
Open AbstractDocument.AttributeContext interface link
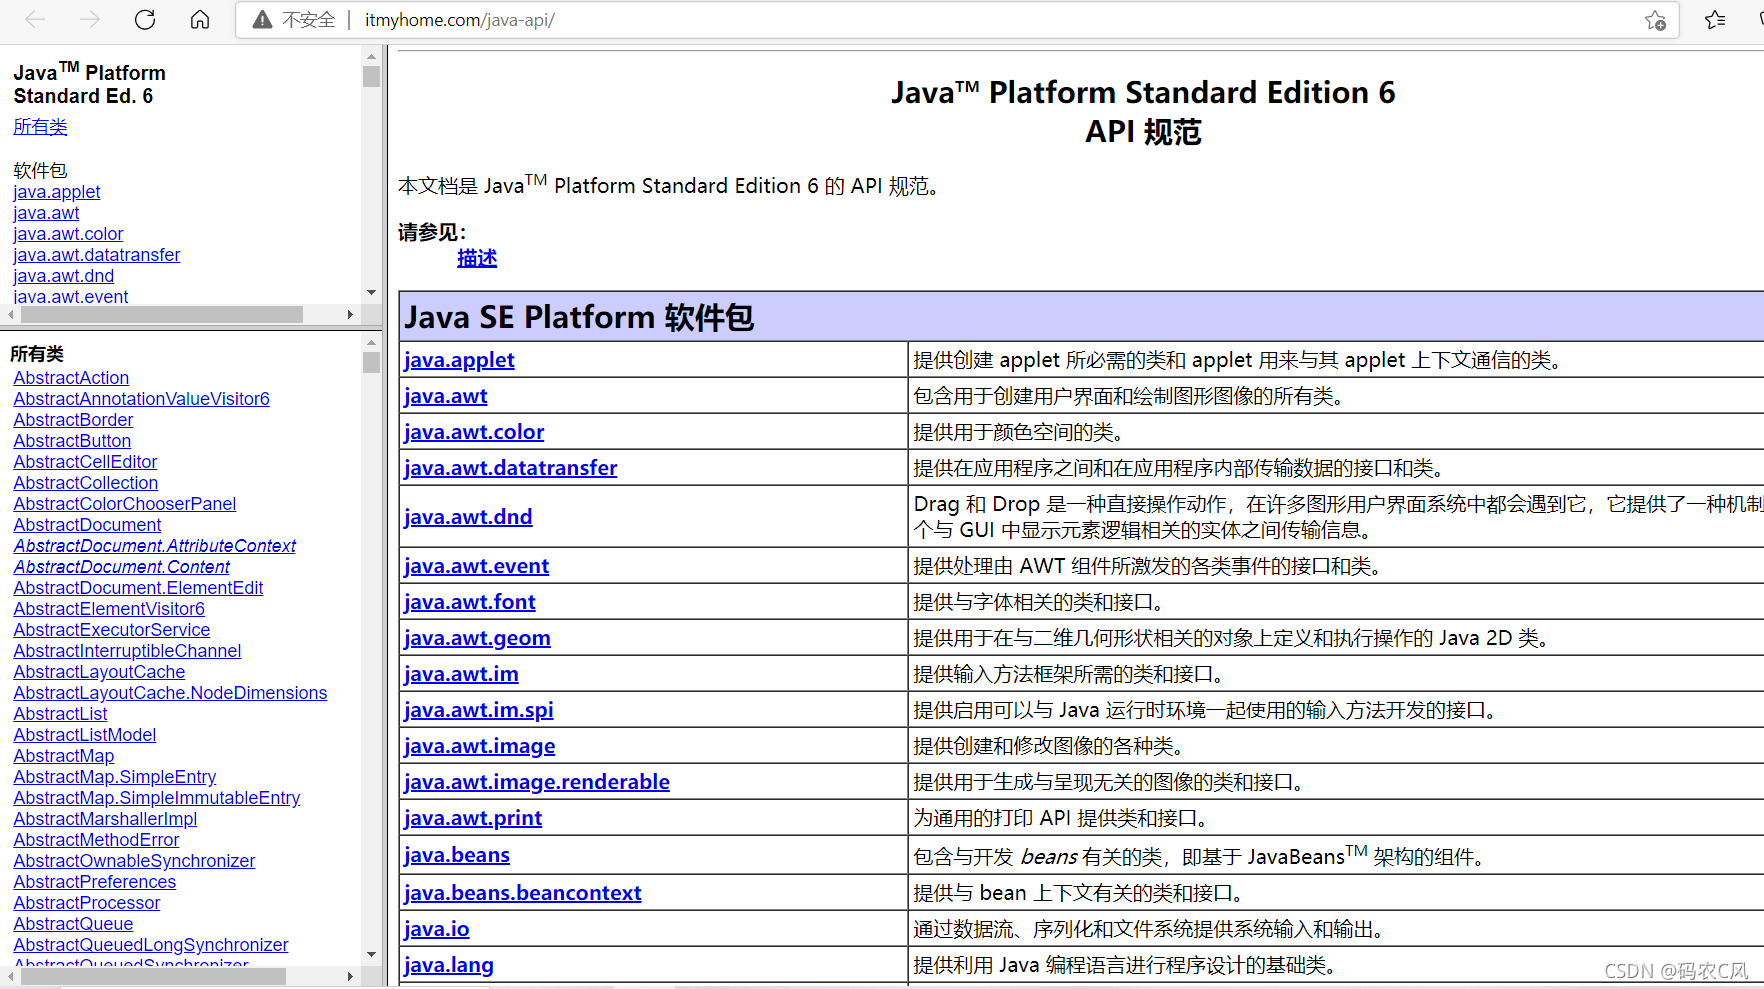click(x=155, y=546)
